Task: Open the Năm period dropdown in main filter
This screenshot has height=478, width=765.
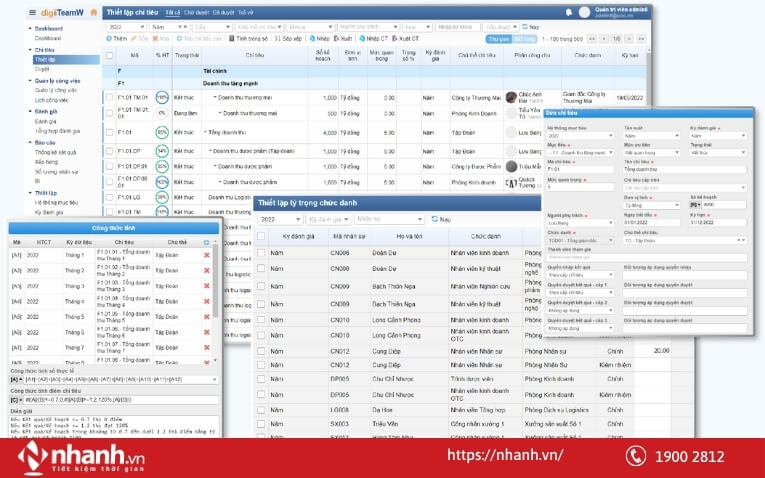Action: point(169,27)
